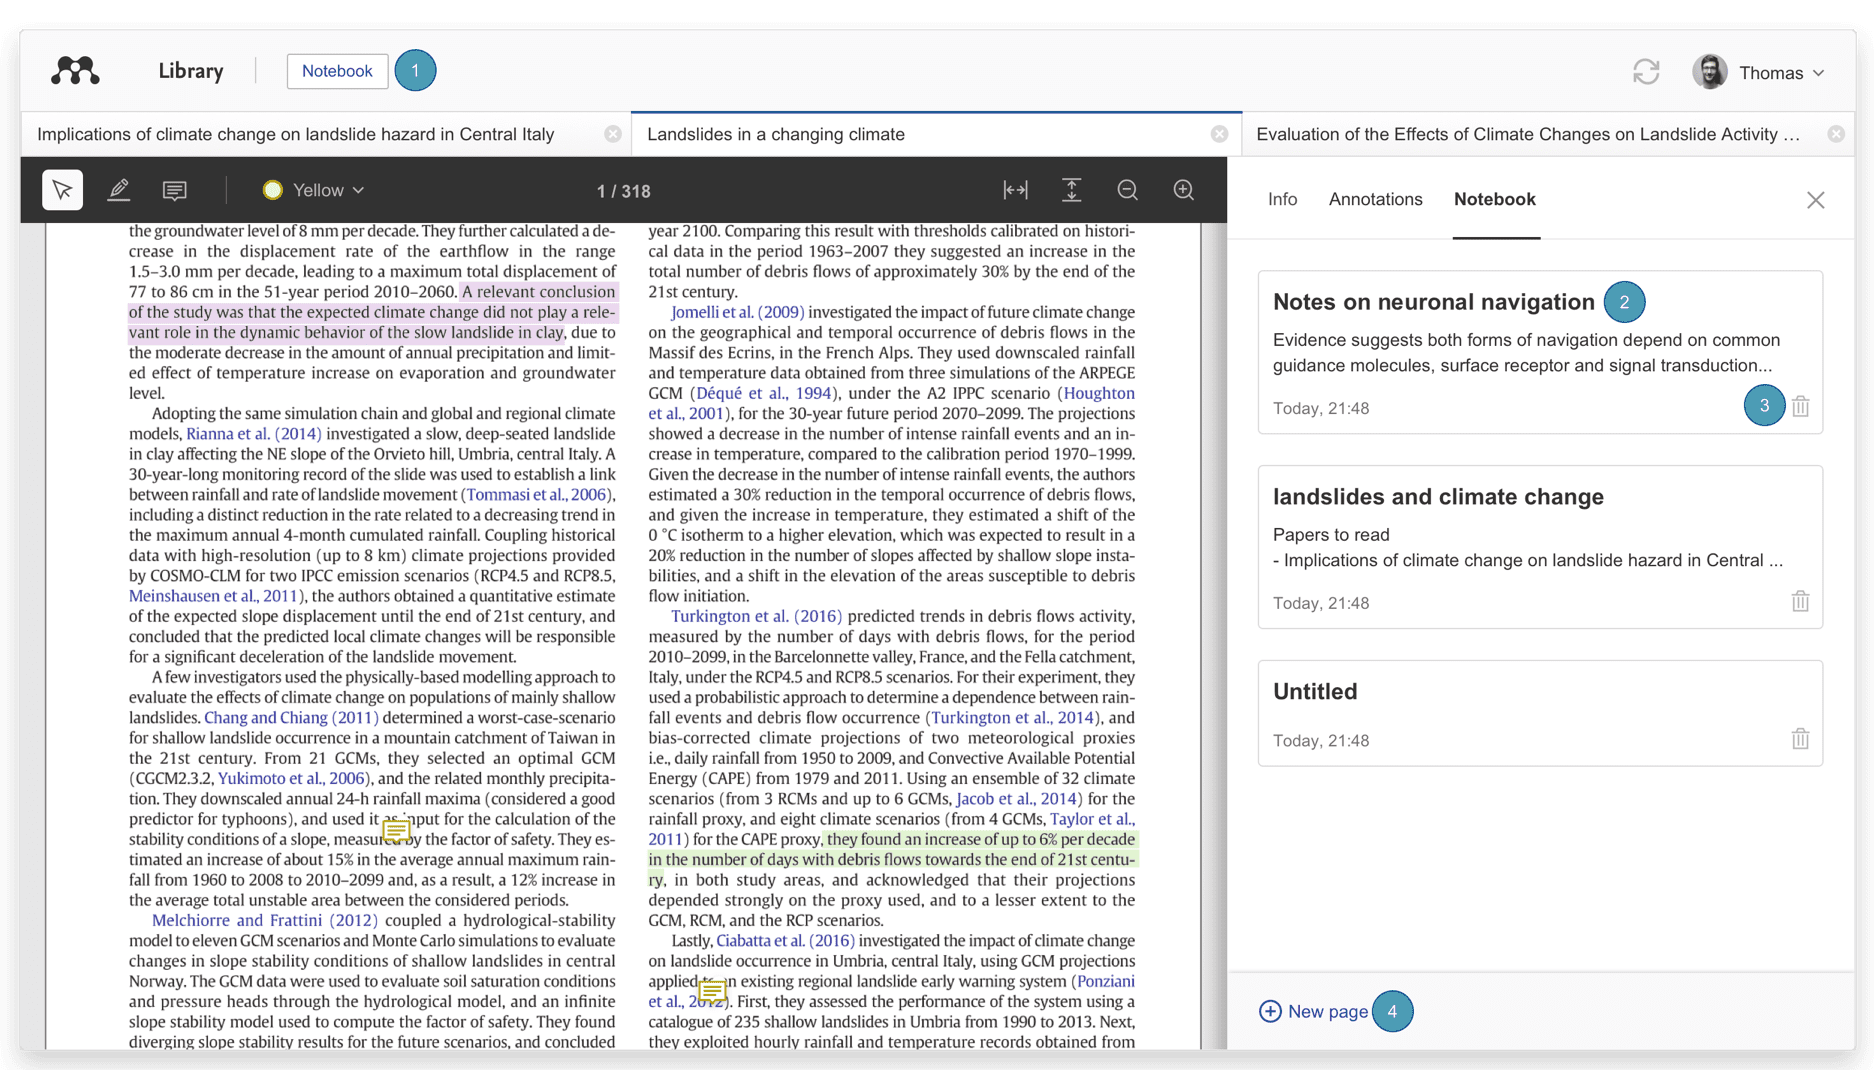Click the Notebook button in header

[x=337, y=71]
